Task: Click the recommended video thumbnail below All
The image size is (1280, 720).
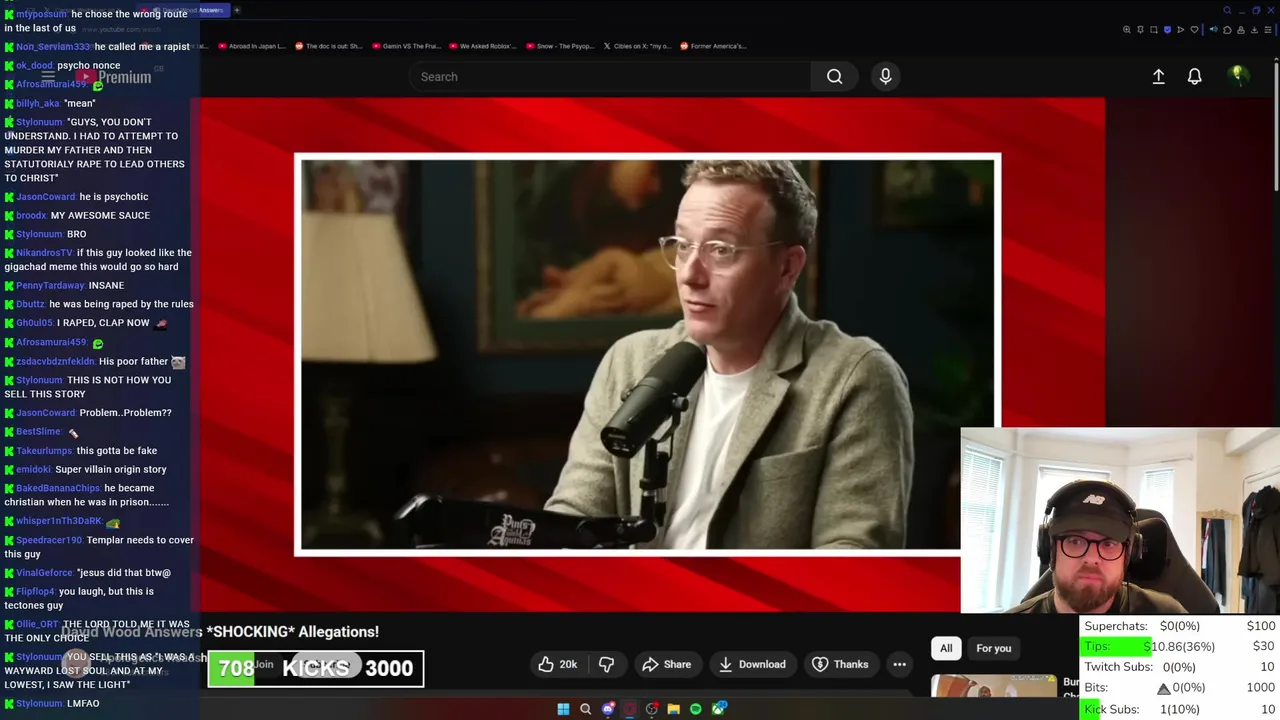Action: point(993,686)
